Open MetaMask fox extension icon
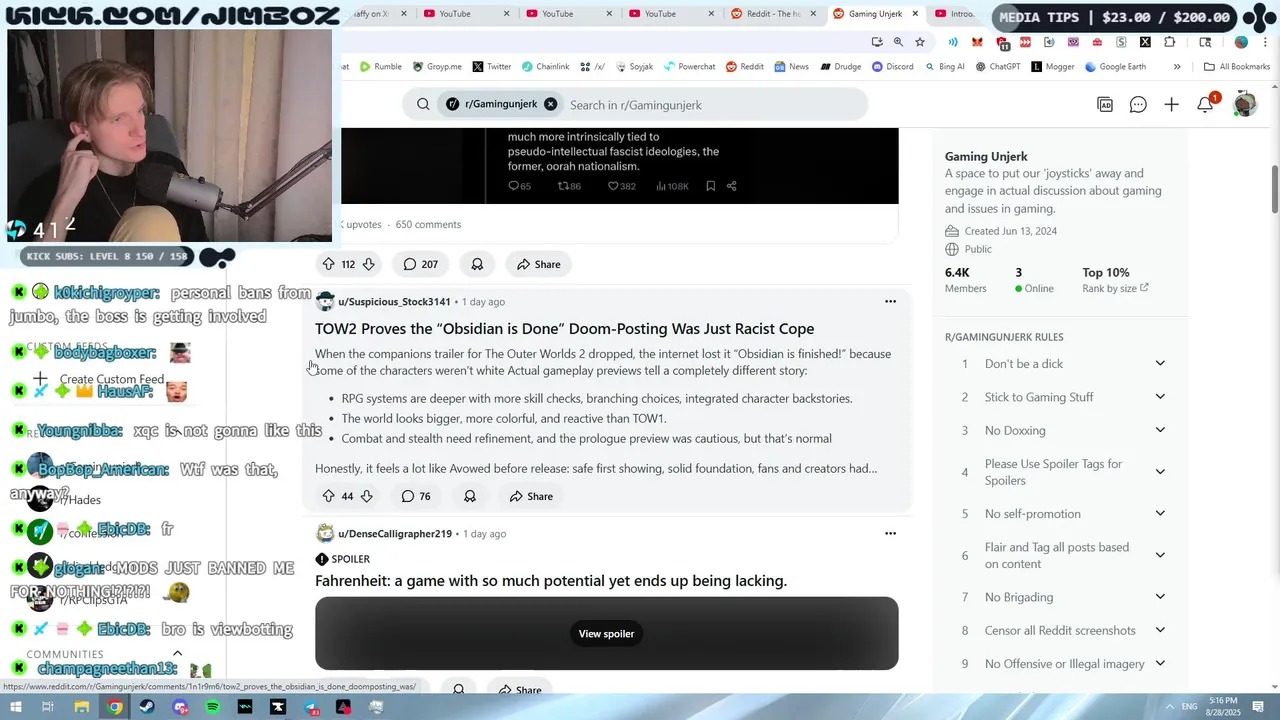Image resolution: width=1280 pixels, height=720 pixels. pyautogui.click(x=977, y=42)
